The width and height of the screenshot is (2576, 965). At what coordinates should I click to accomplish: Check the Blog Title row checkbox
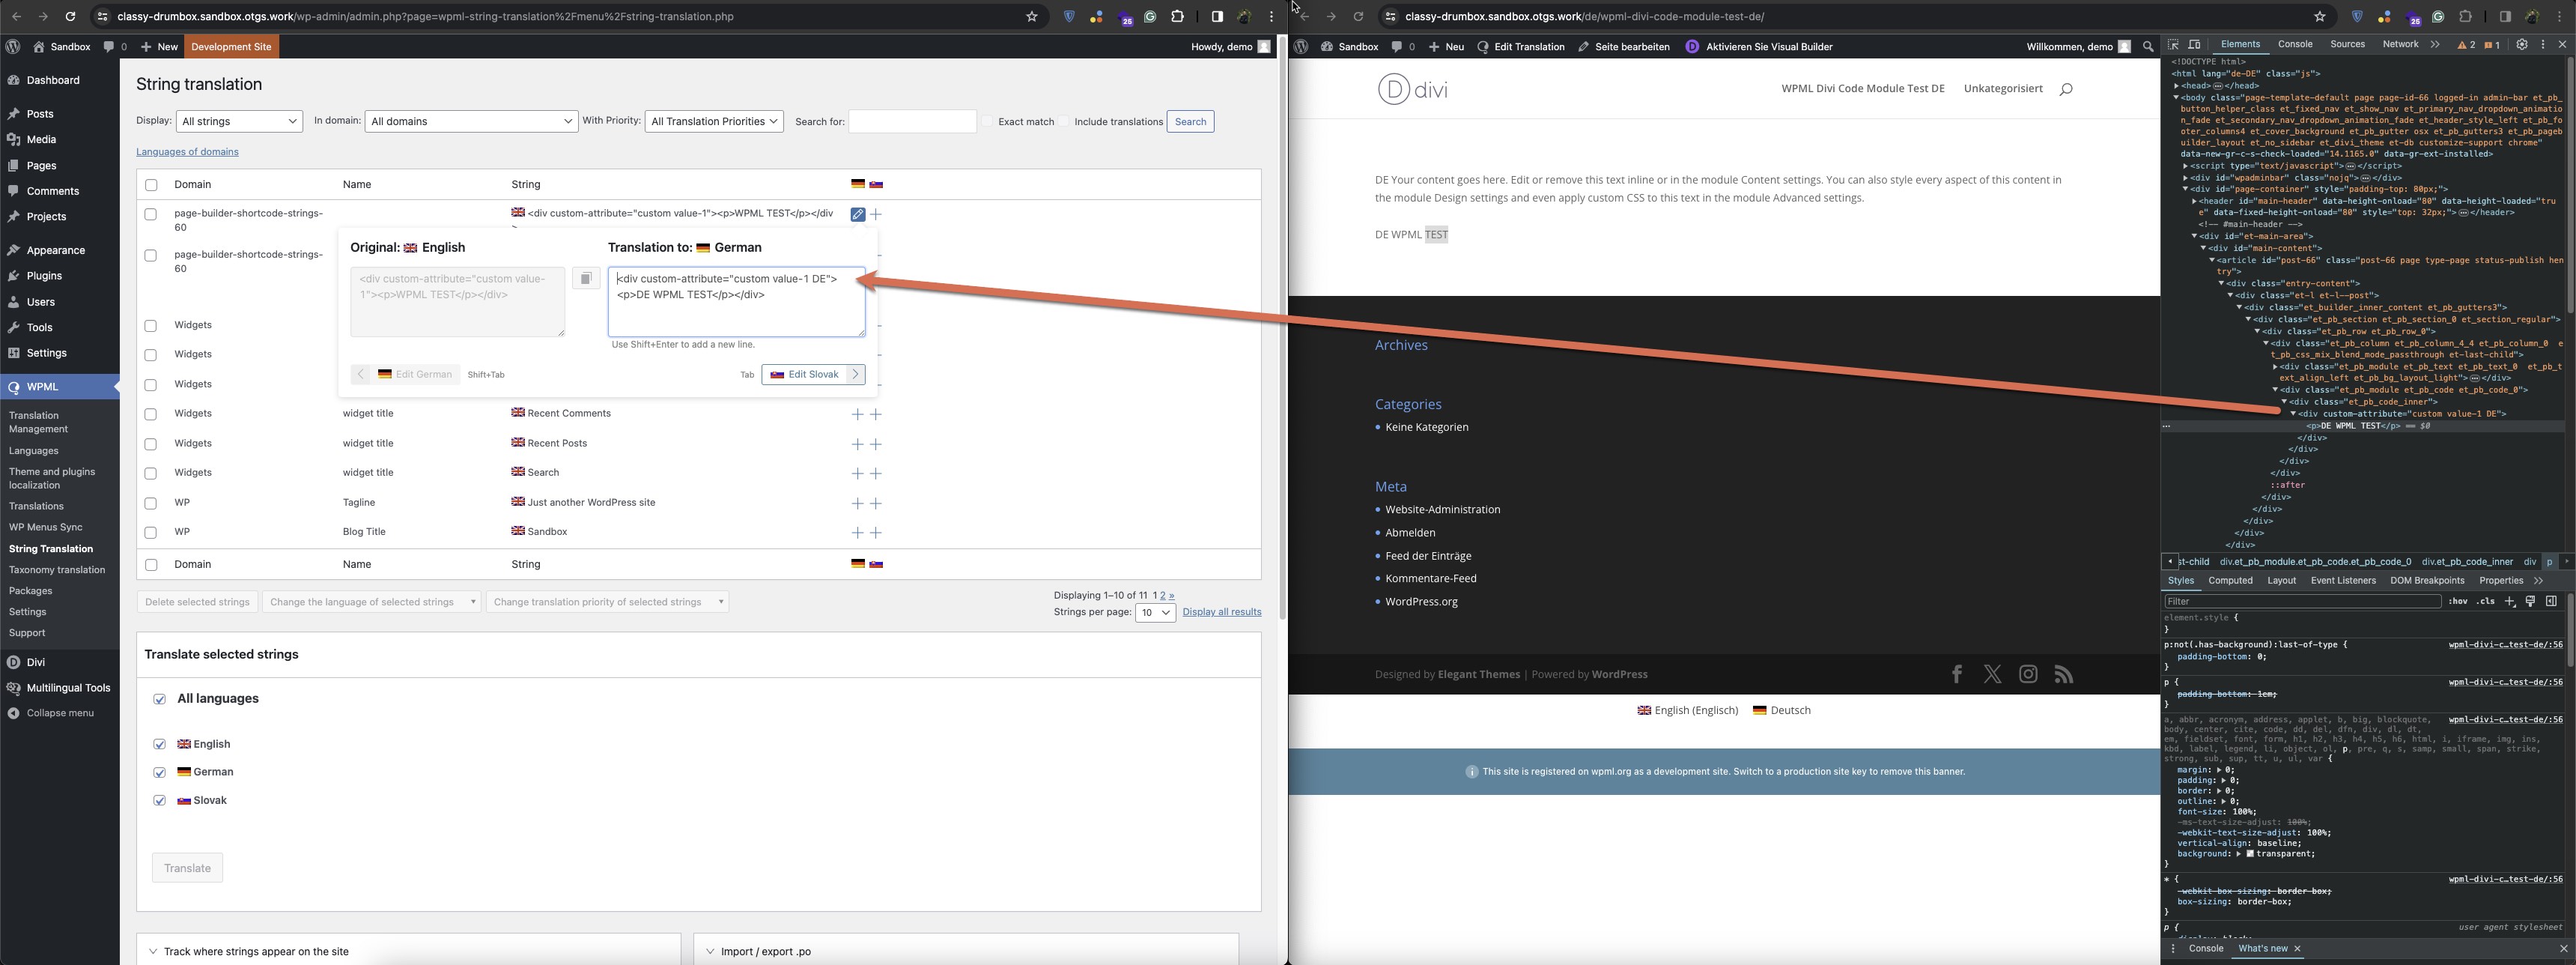pyautogui.click(x=151, y=533)
